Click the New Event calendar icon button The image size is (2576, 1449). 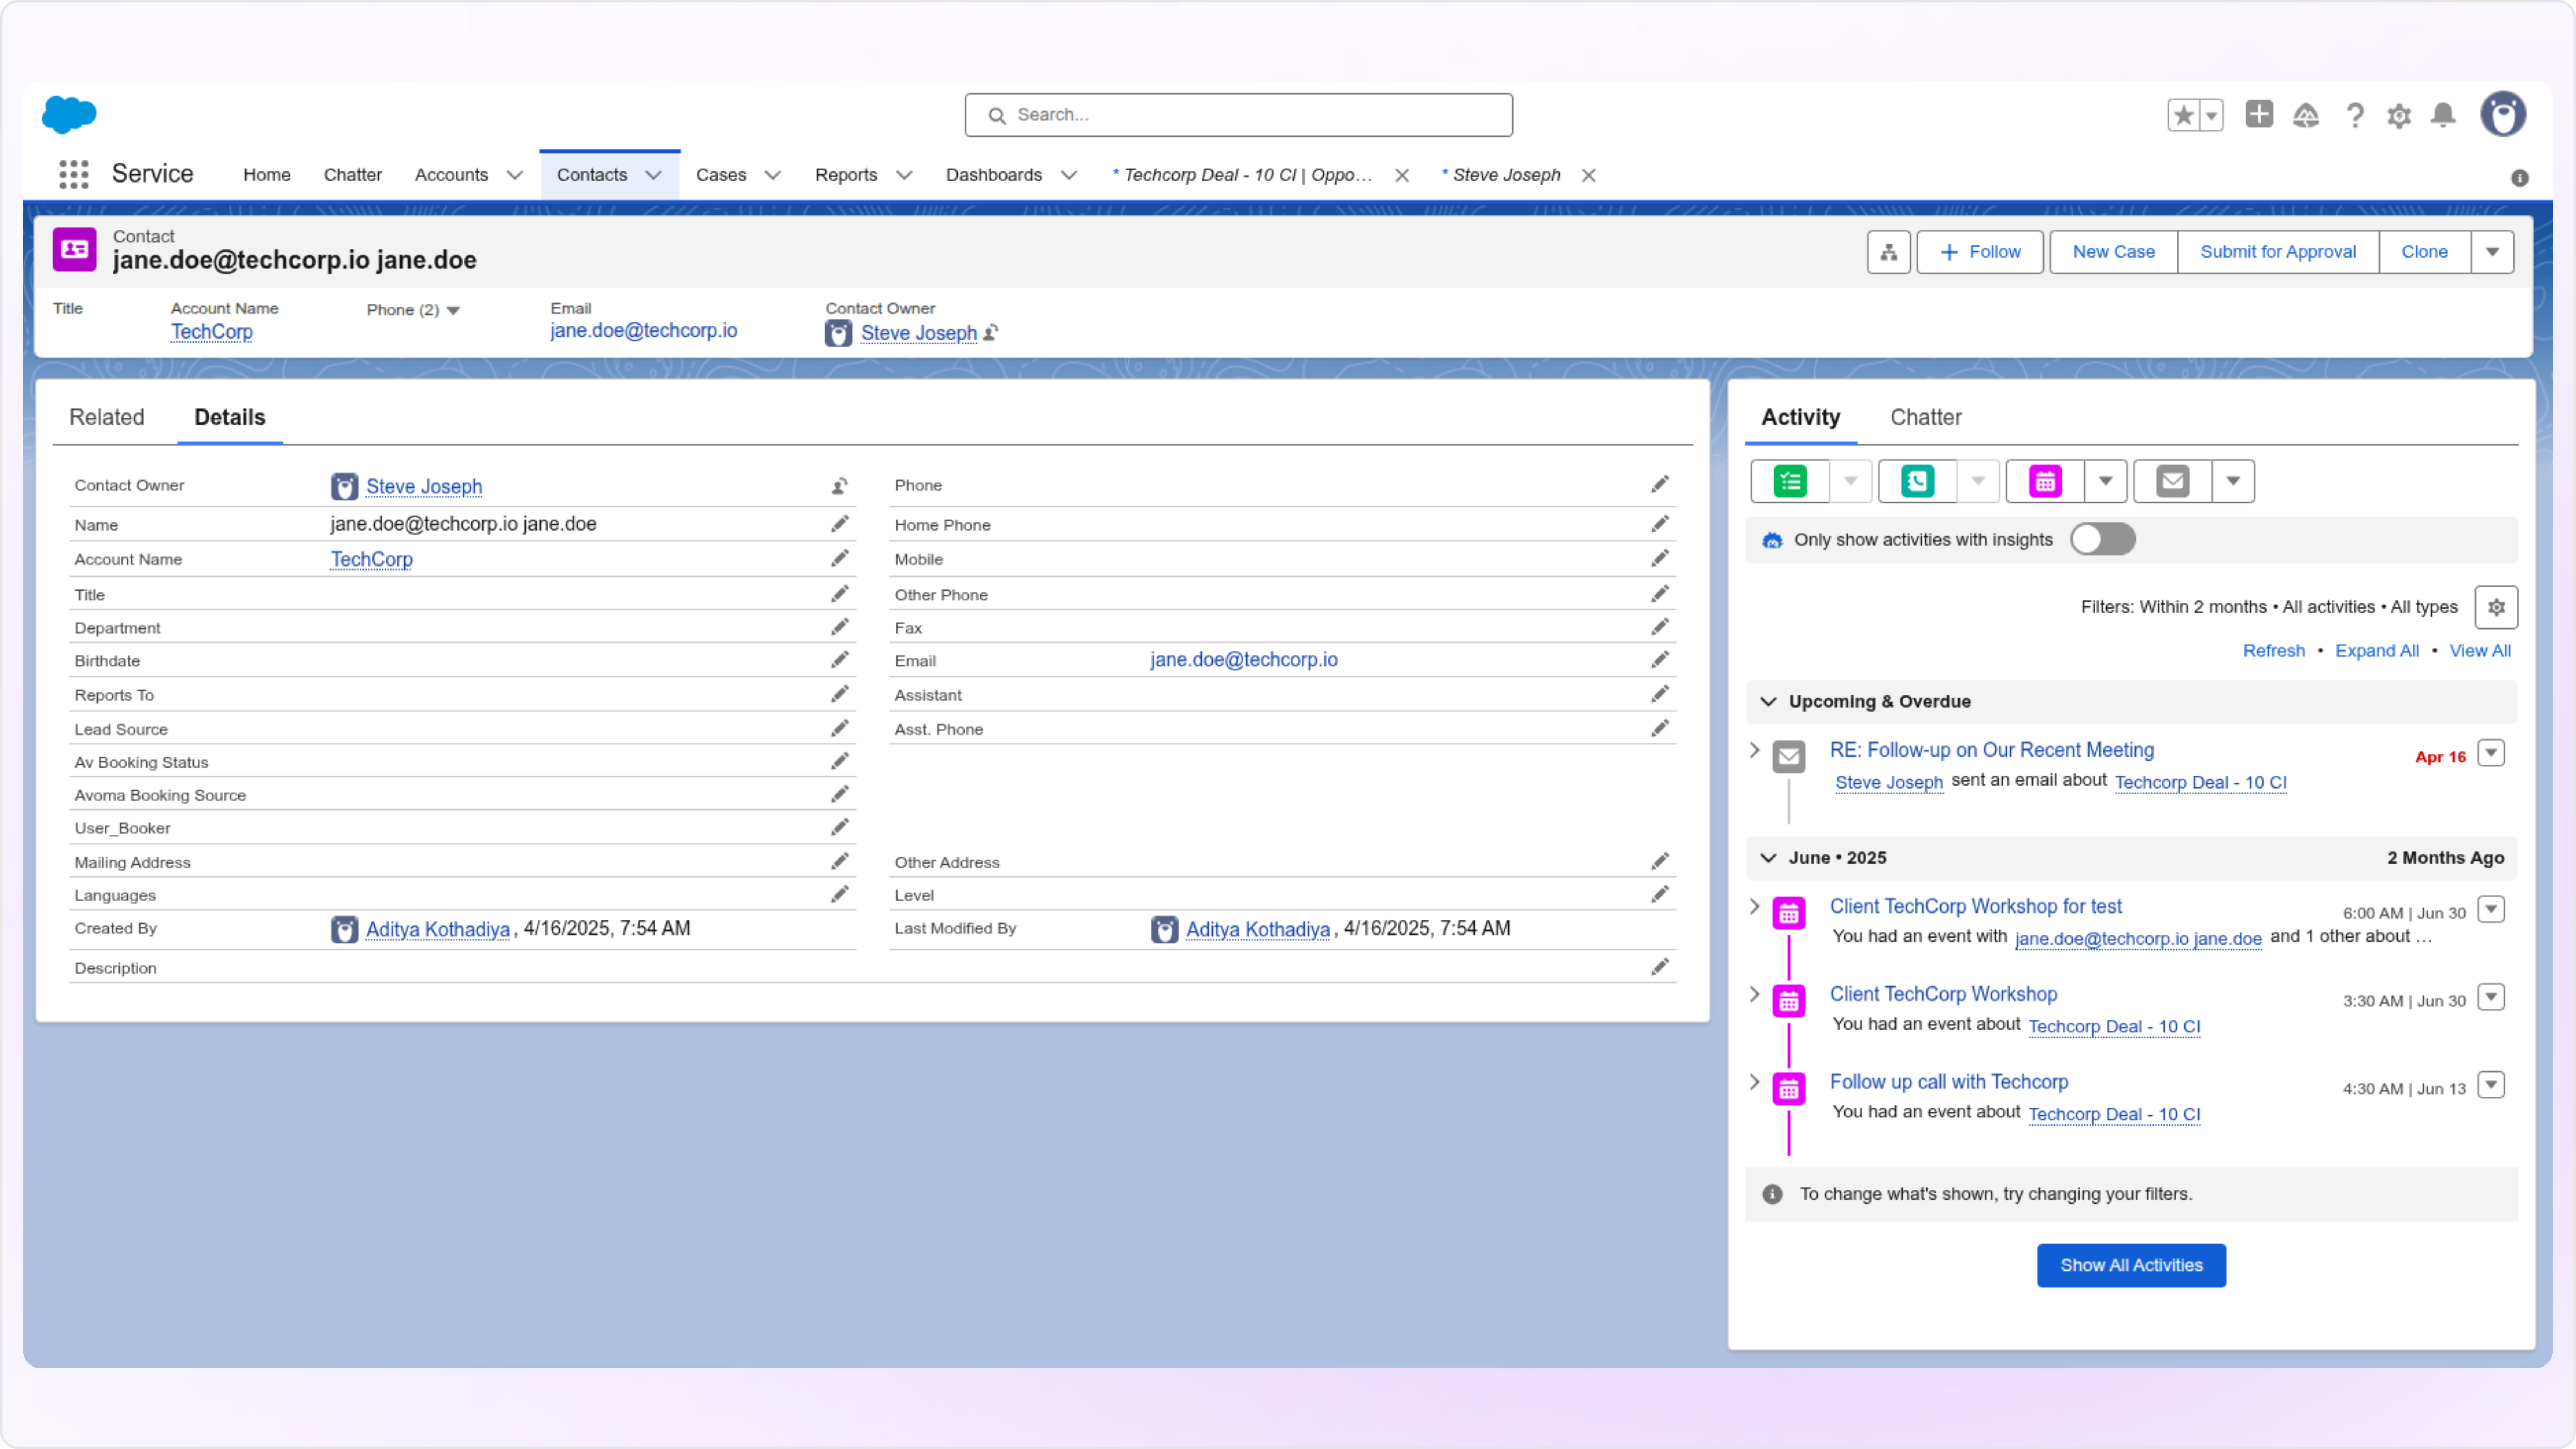pyautogui.click(x=2045, y=481)
